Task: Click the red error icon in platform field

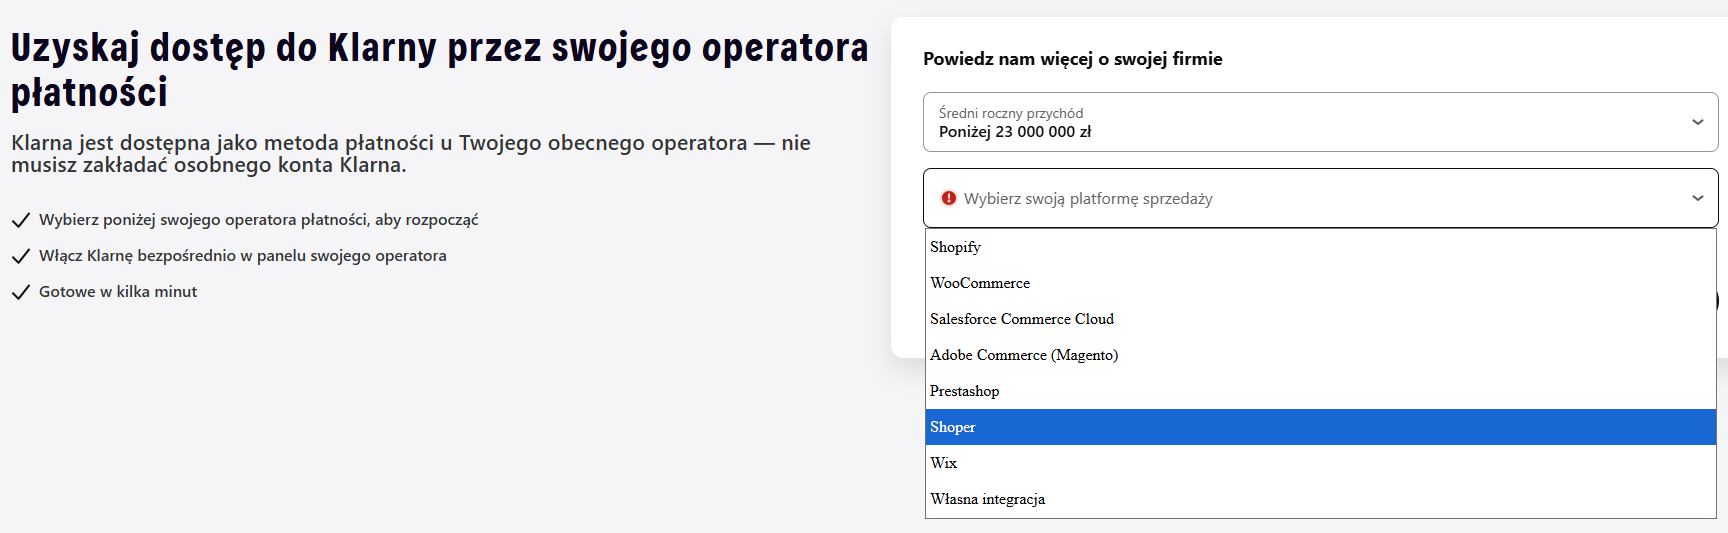Action: pos(949,198)
